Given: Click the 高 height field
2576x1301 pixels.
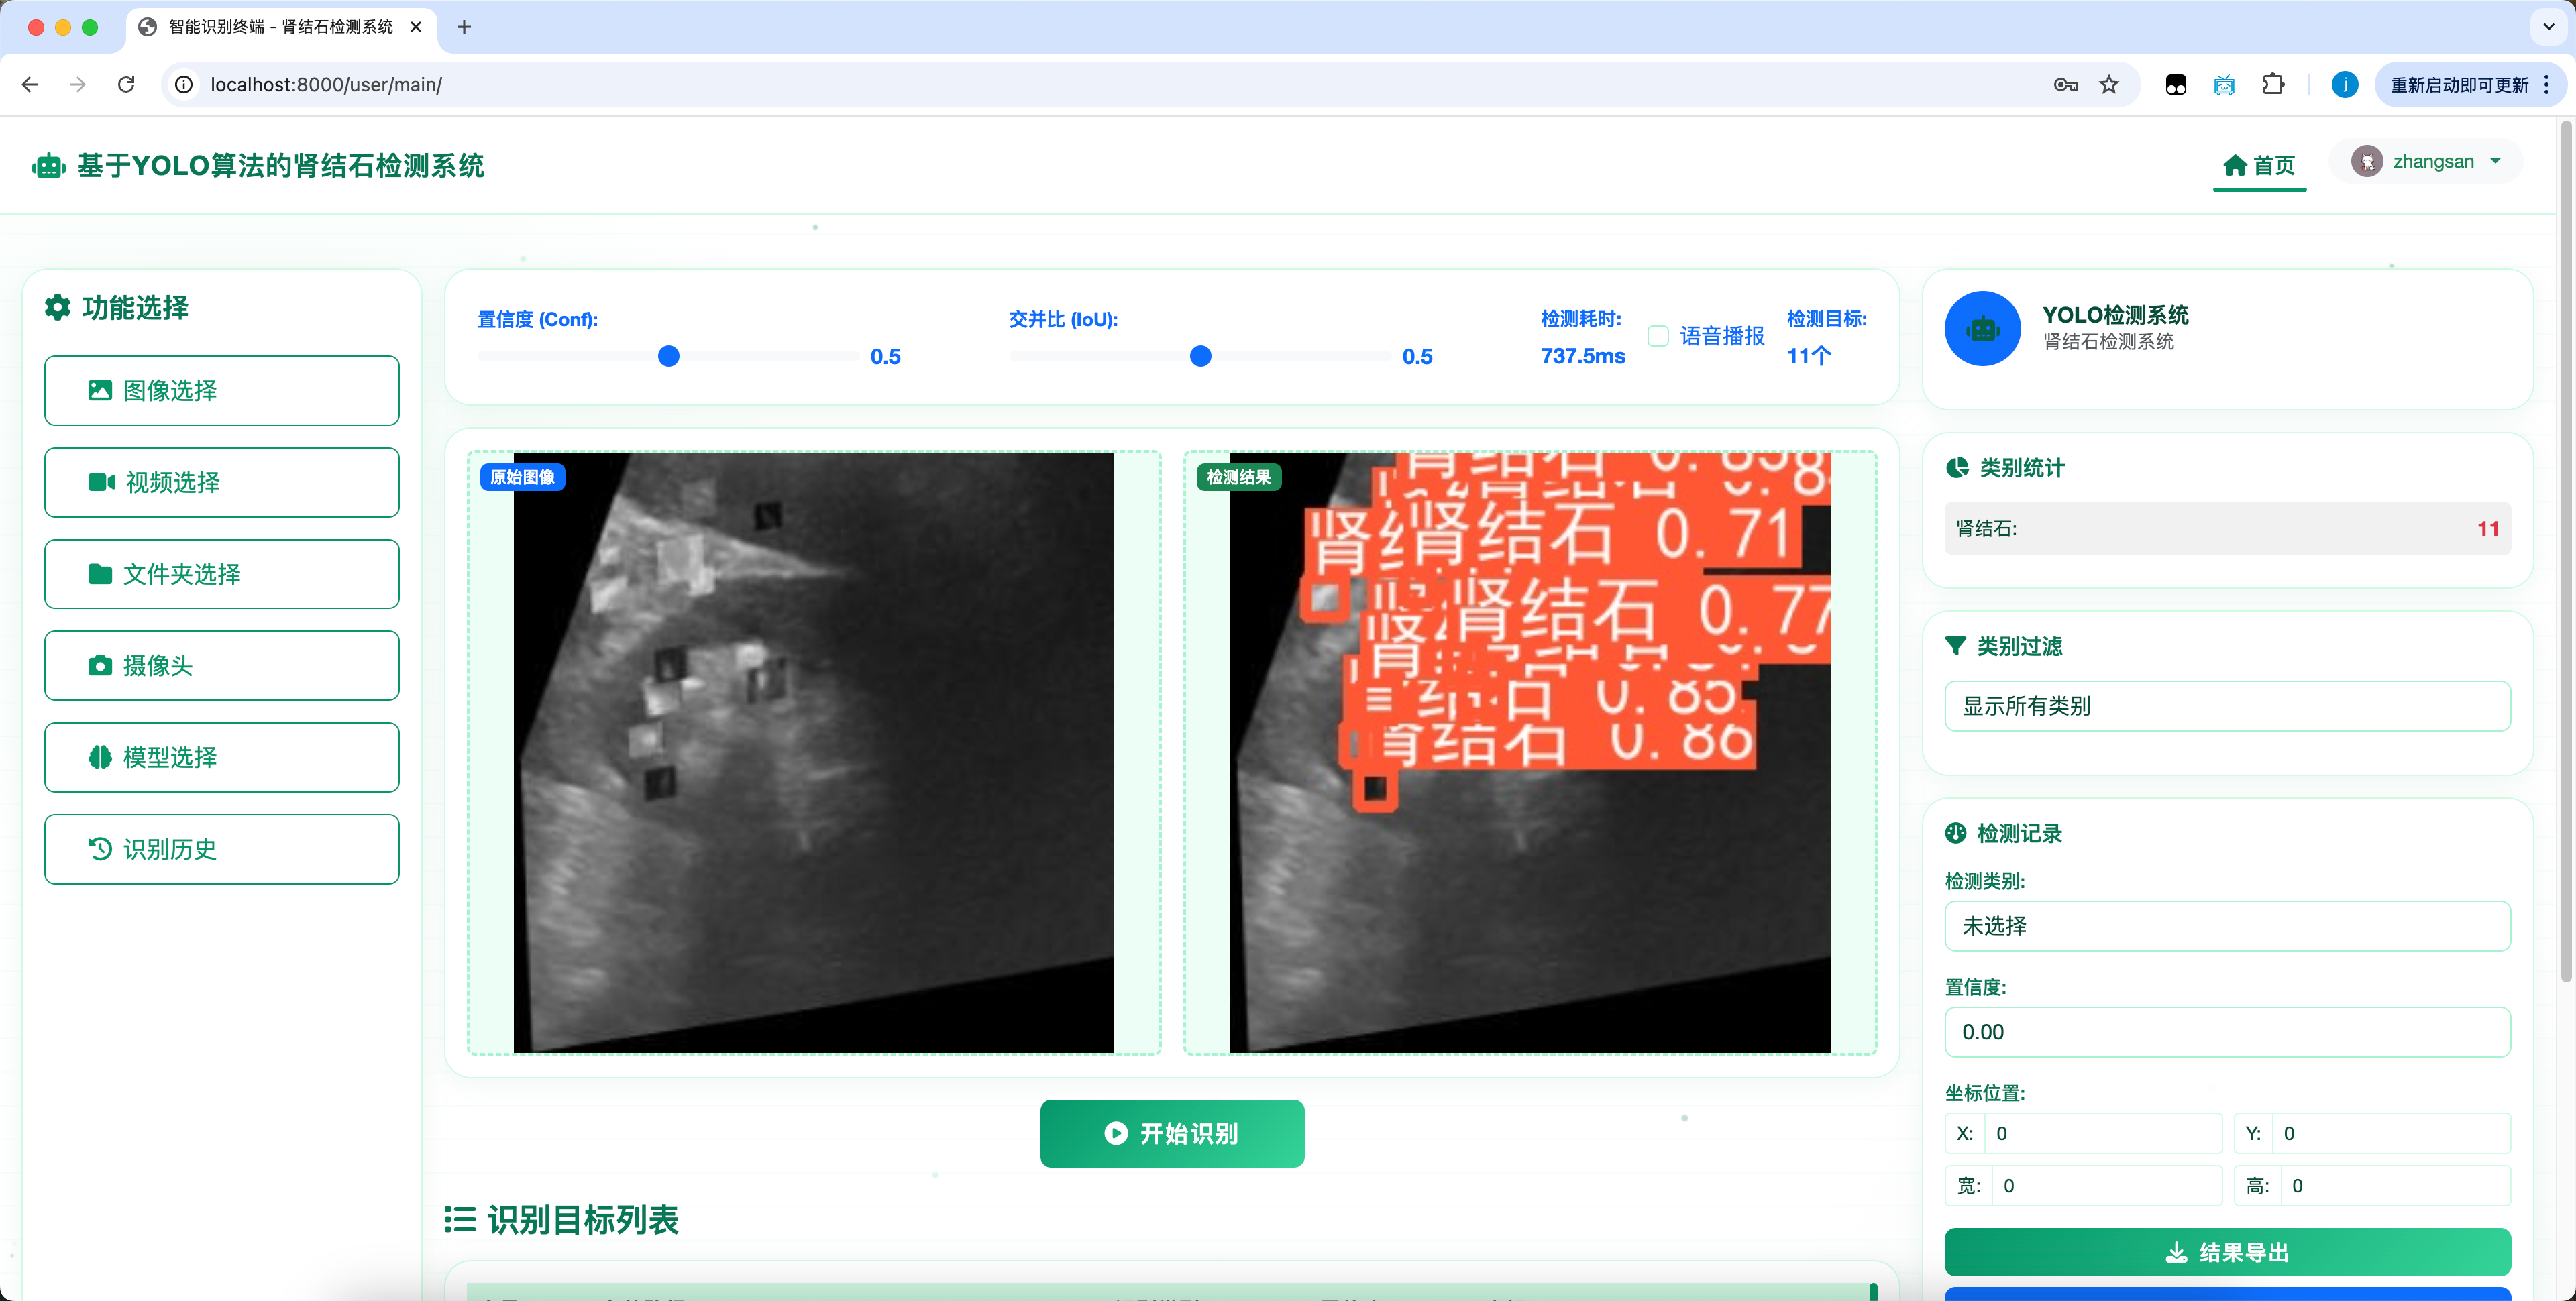Looking at the screenshot, I should click(2395, 1185).
